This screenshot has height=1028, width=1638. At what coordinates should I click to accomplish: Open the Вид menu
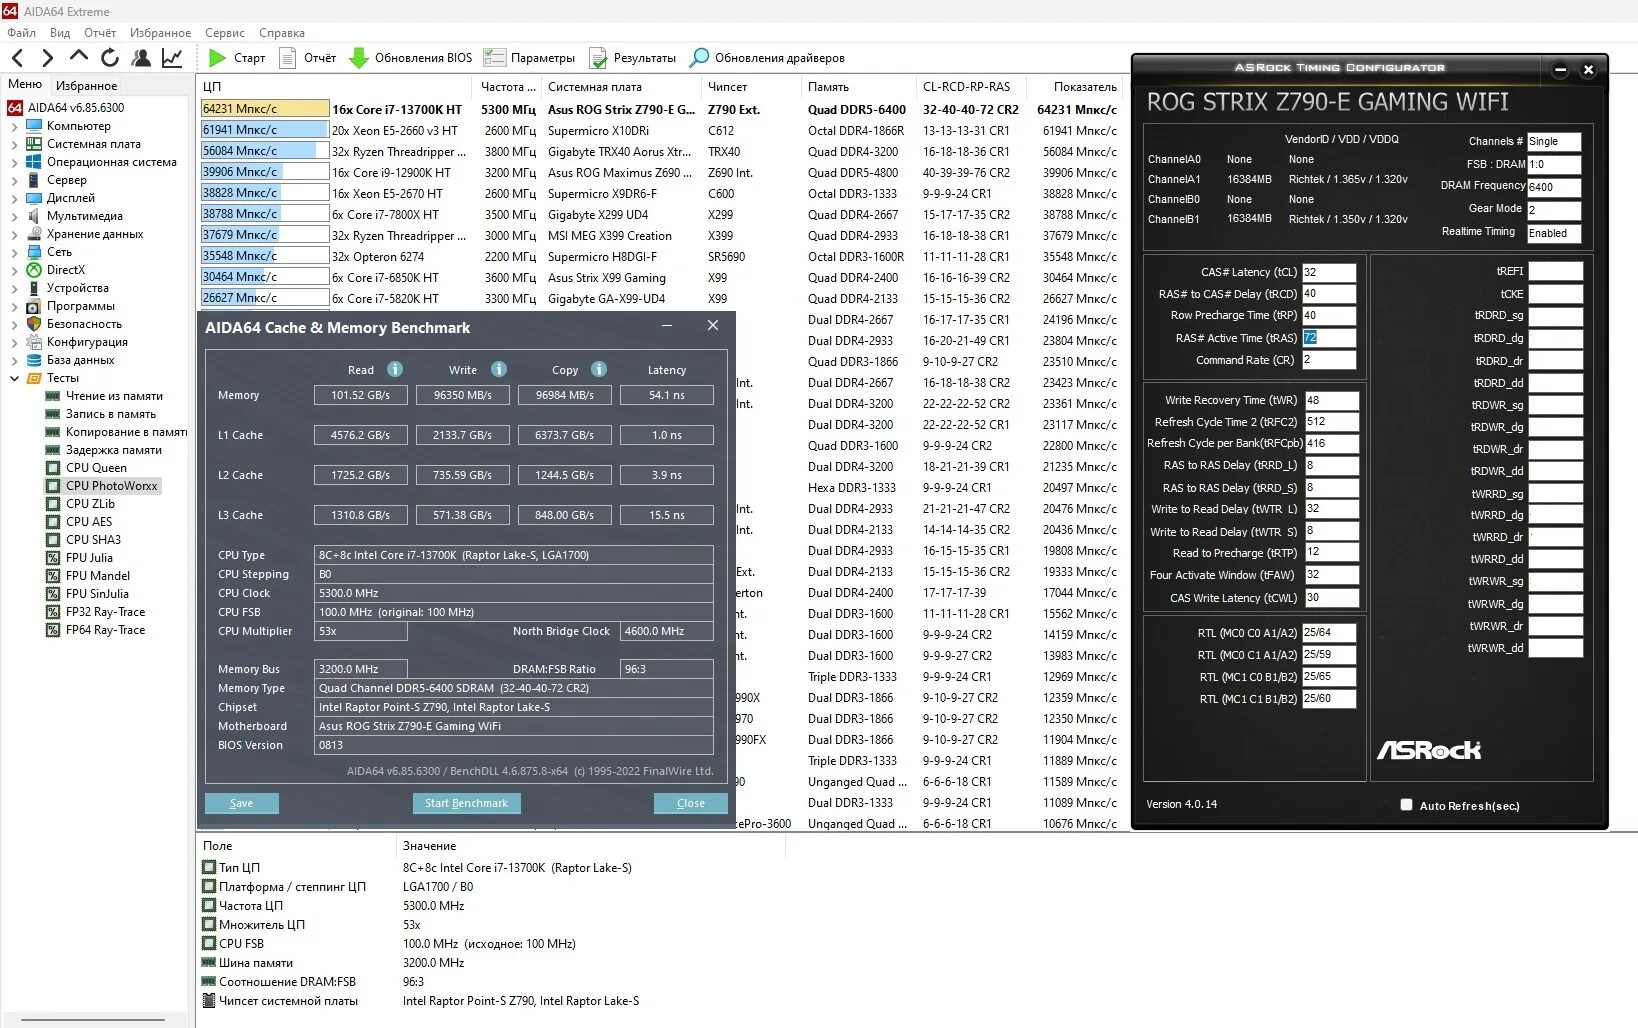(60, 33)
